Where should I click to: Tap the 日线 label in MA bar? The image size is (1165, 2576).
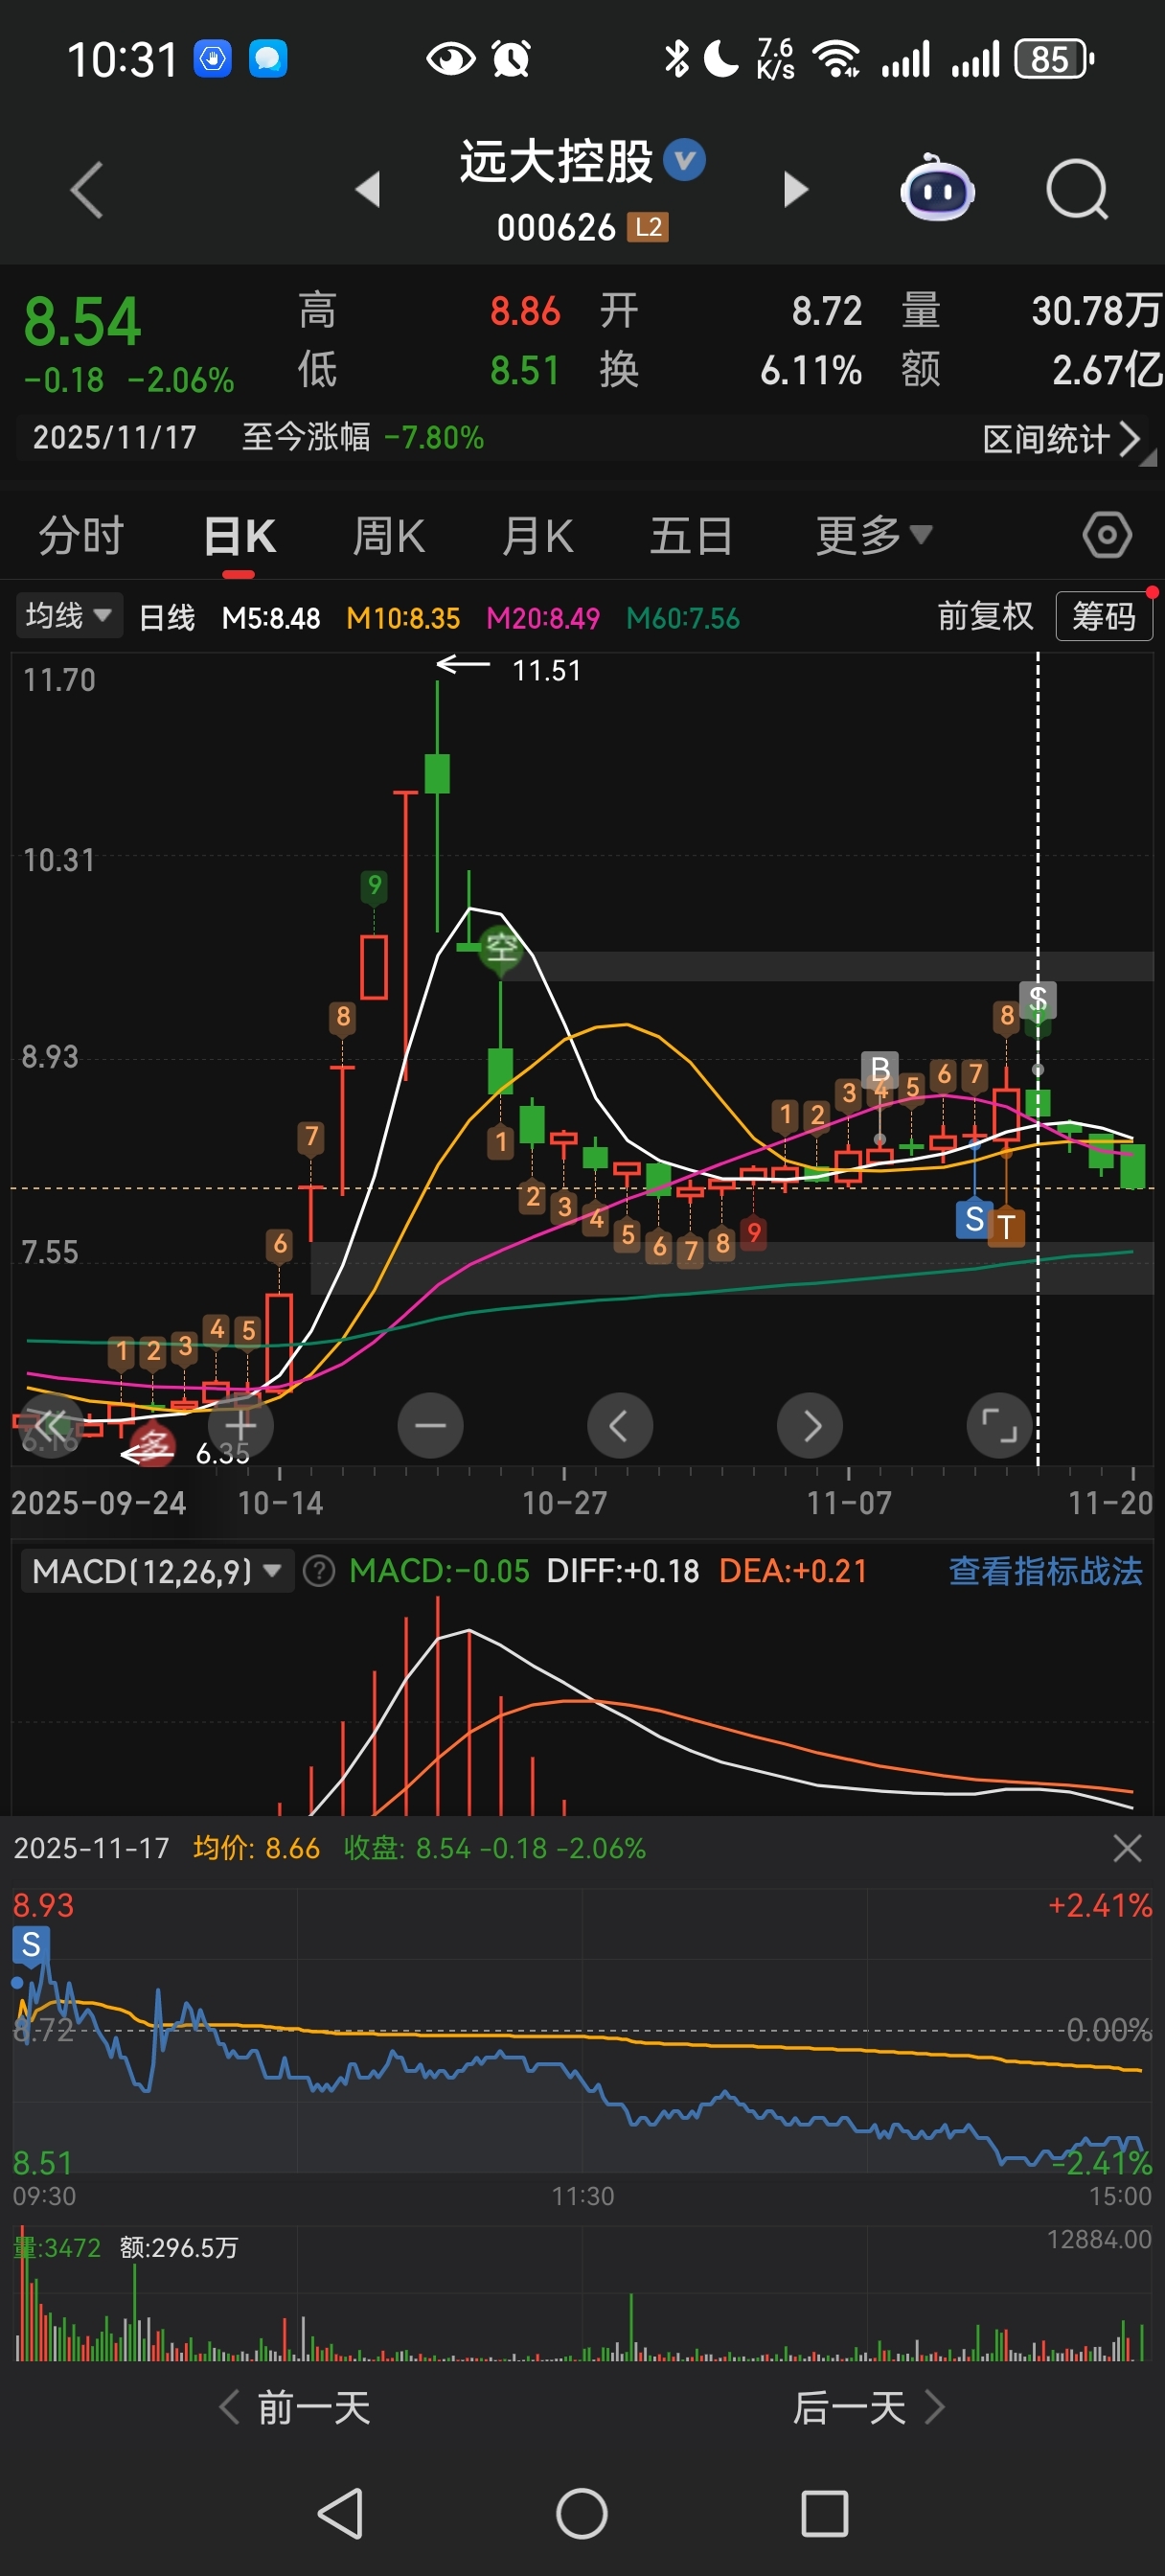[x=167, y=618]
